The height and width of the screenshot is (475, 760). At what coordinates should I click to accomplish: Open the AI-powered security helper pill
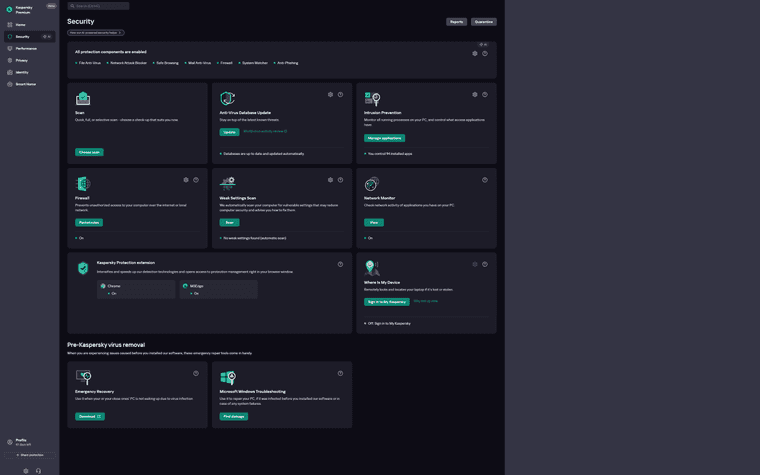95,32
